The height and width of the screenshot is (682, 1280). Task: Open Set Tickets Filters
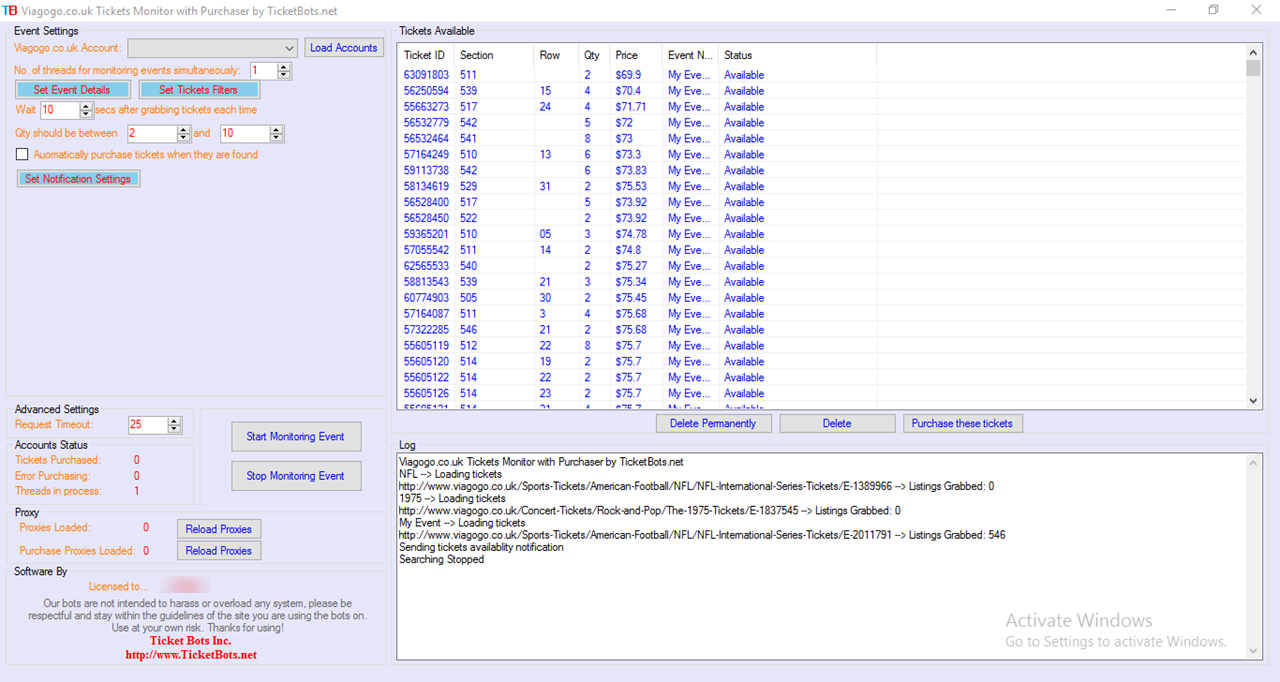point(199,90)
